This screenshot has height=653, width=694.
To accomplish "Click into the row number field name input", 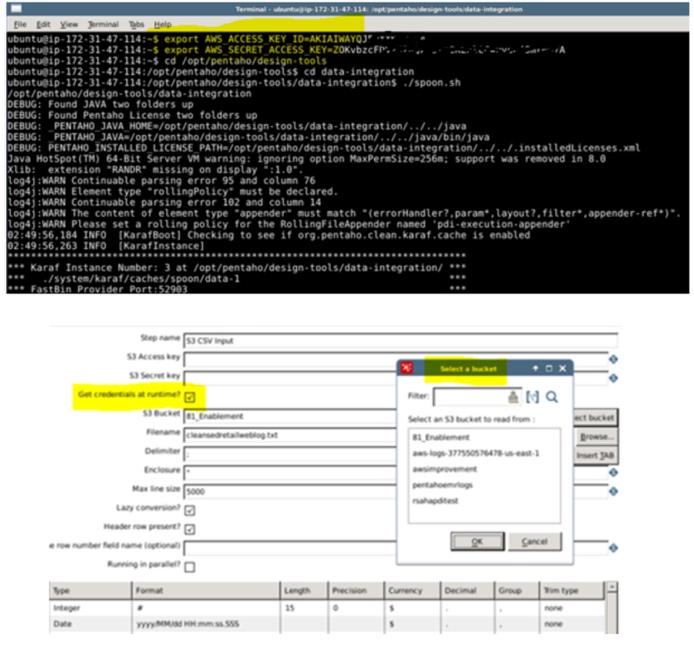I will point(290,548).
